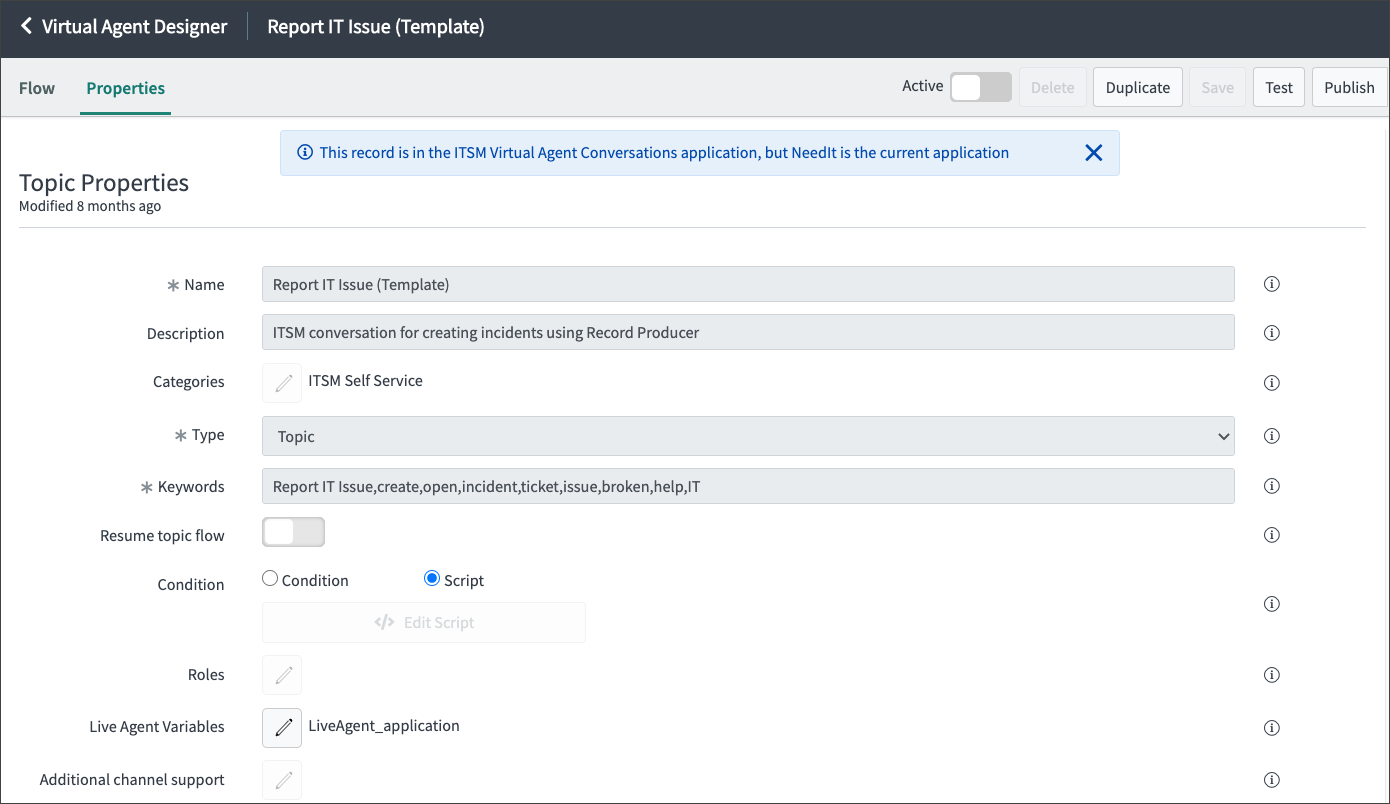Switch to the Flow tab
Screen dimensions: 1390x804
click(x=36, y=88)
